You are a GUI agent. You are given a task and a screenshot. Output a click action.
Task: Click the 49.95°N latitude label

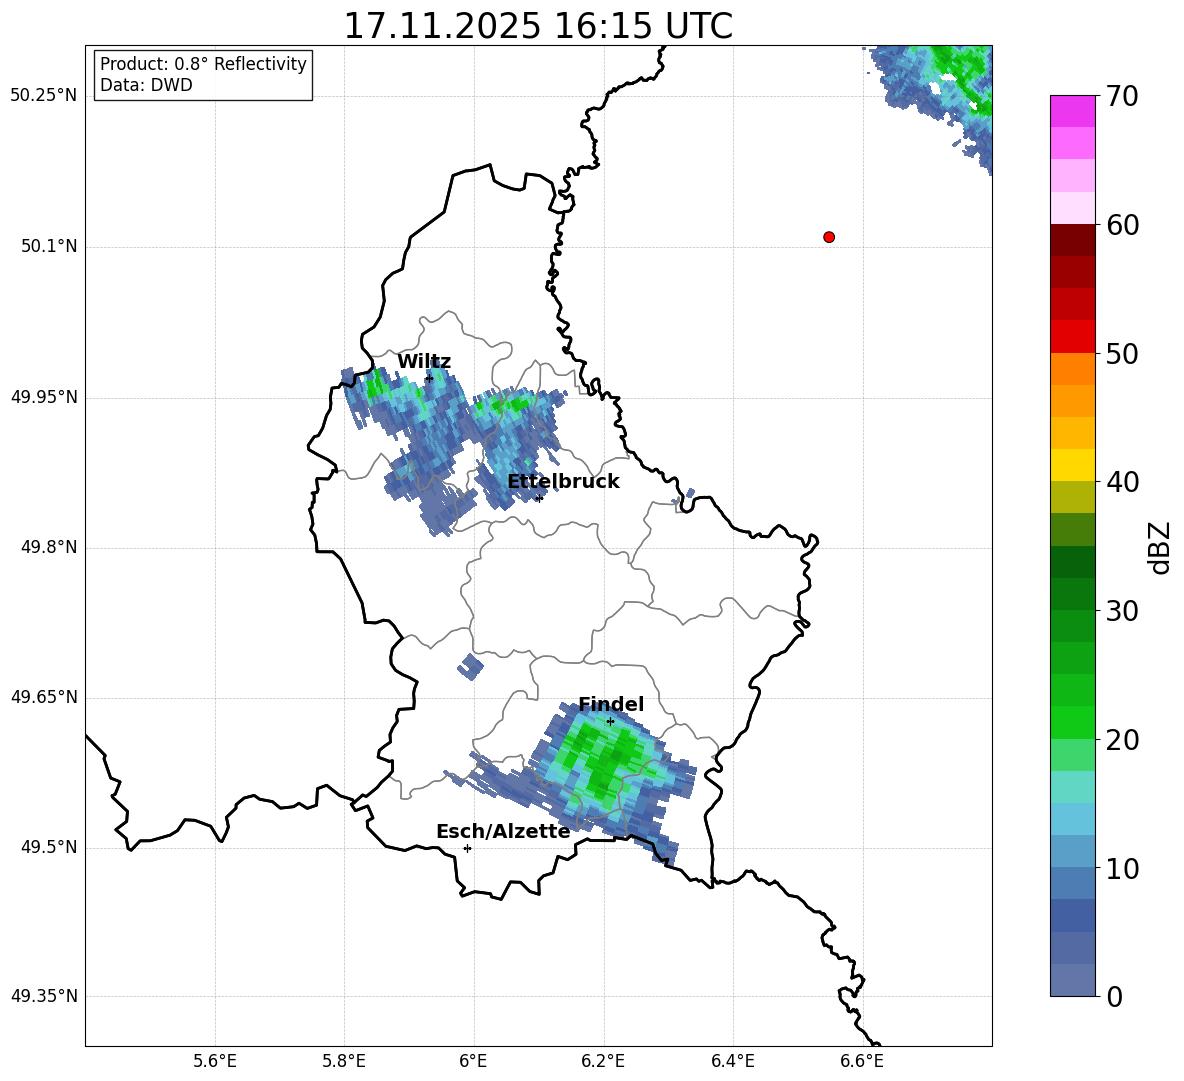[x=44, y=397]
